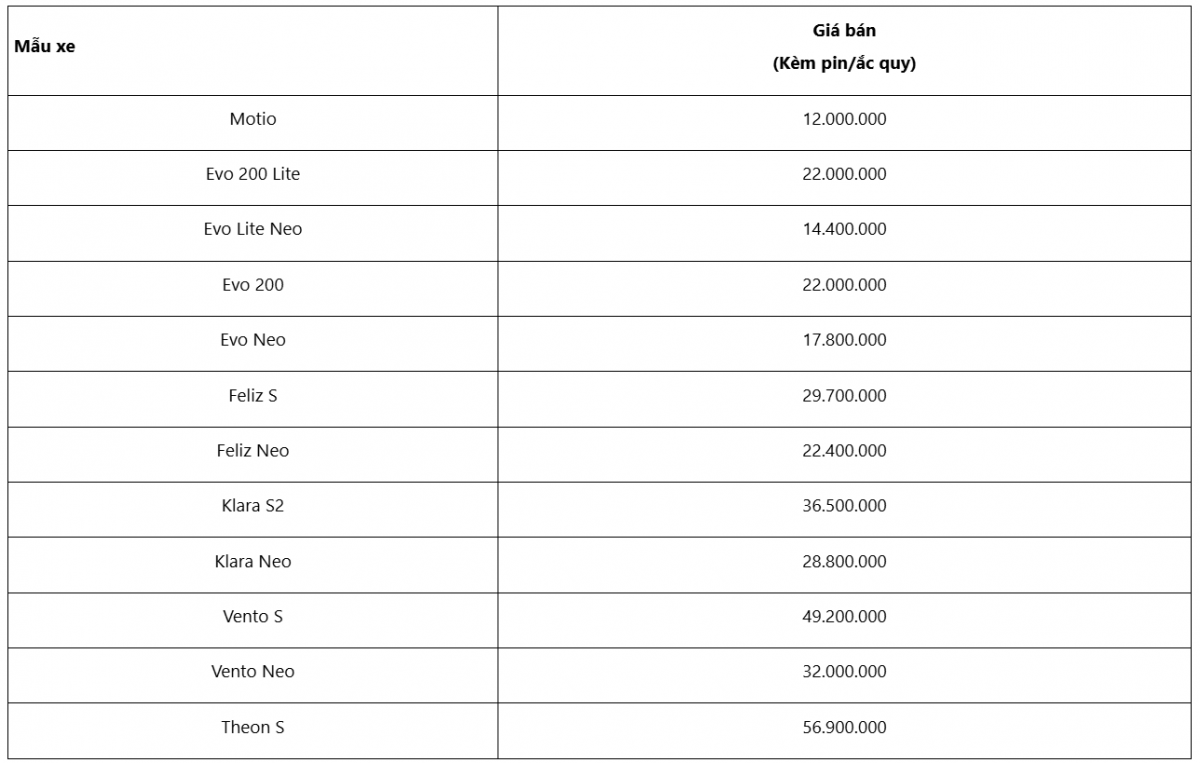Viewport: 1200px width, 763px height.
Task: Select the Feliz Neo cell
Action: [253, 451]
